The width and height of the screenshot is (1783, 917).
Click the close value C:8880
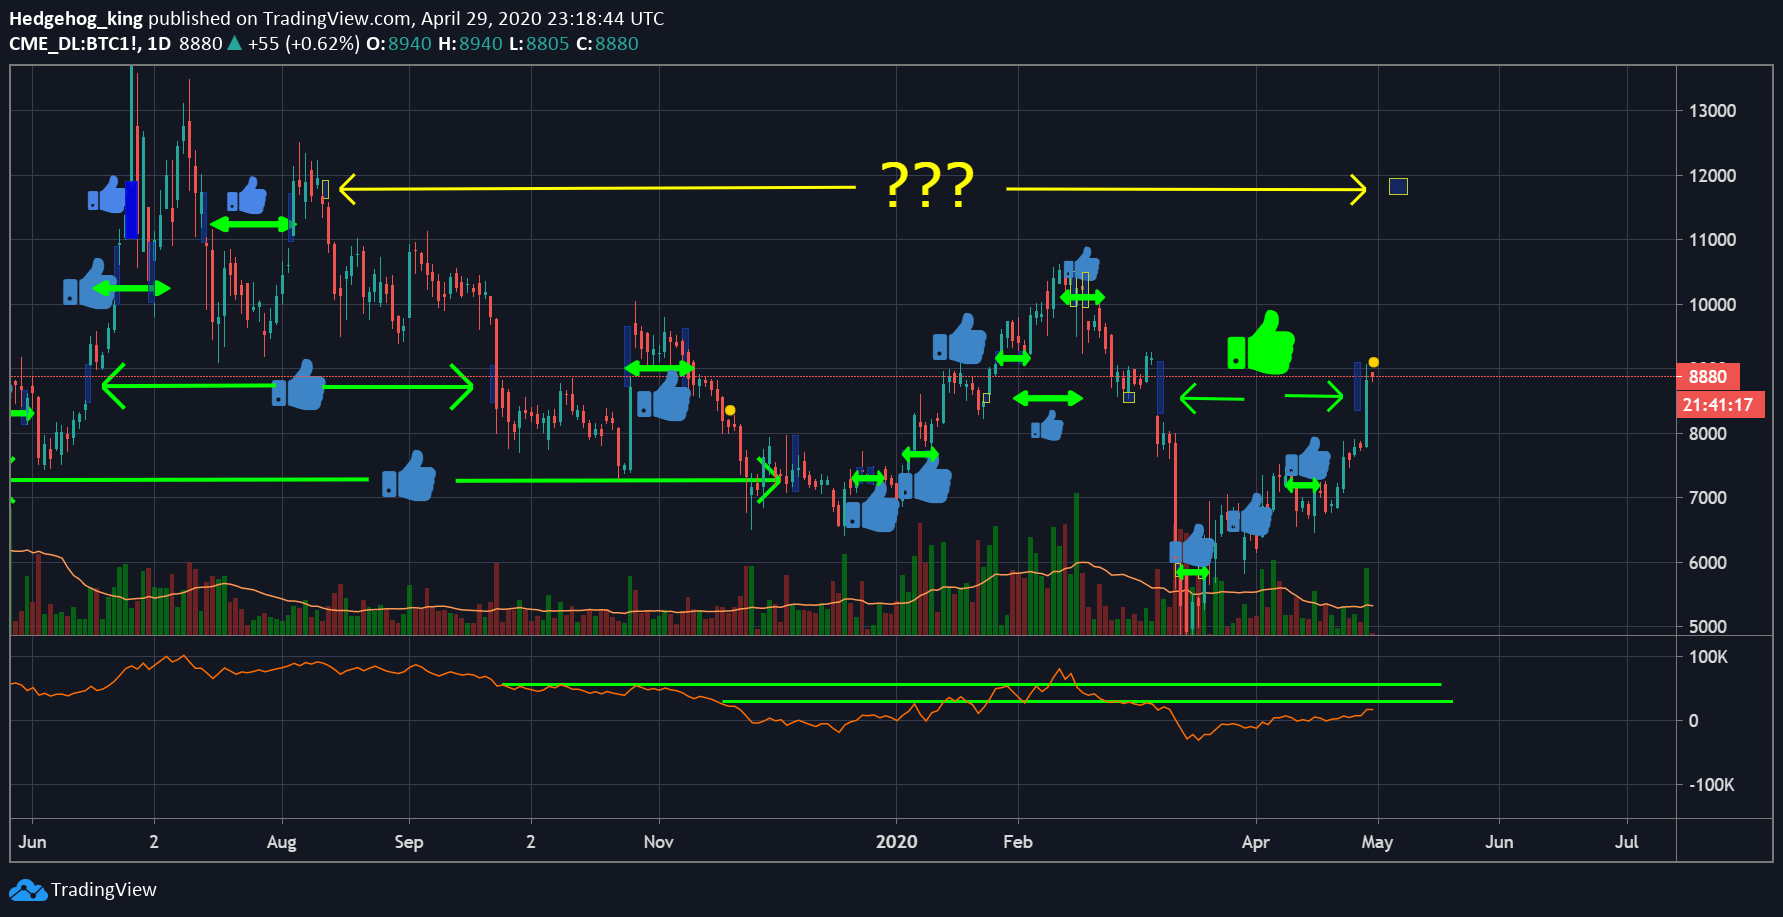607,43
